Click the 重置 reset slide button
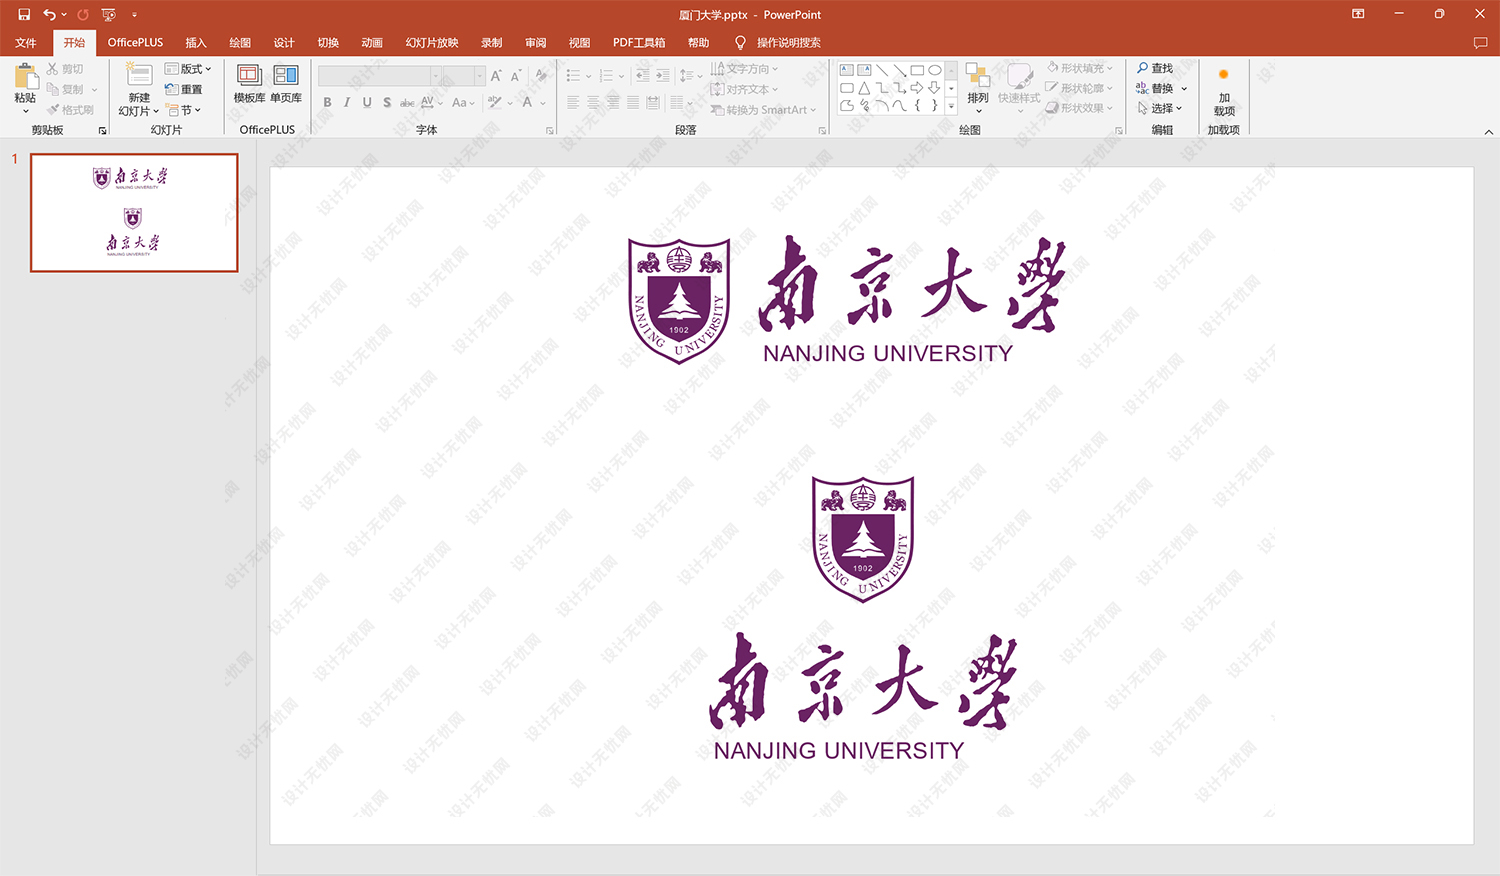The height and width of the screenshot is (876, 1500). pyautogui.click(x=184, y=89)
